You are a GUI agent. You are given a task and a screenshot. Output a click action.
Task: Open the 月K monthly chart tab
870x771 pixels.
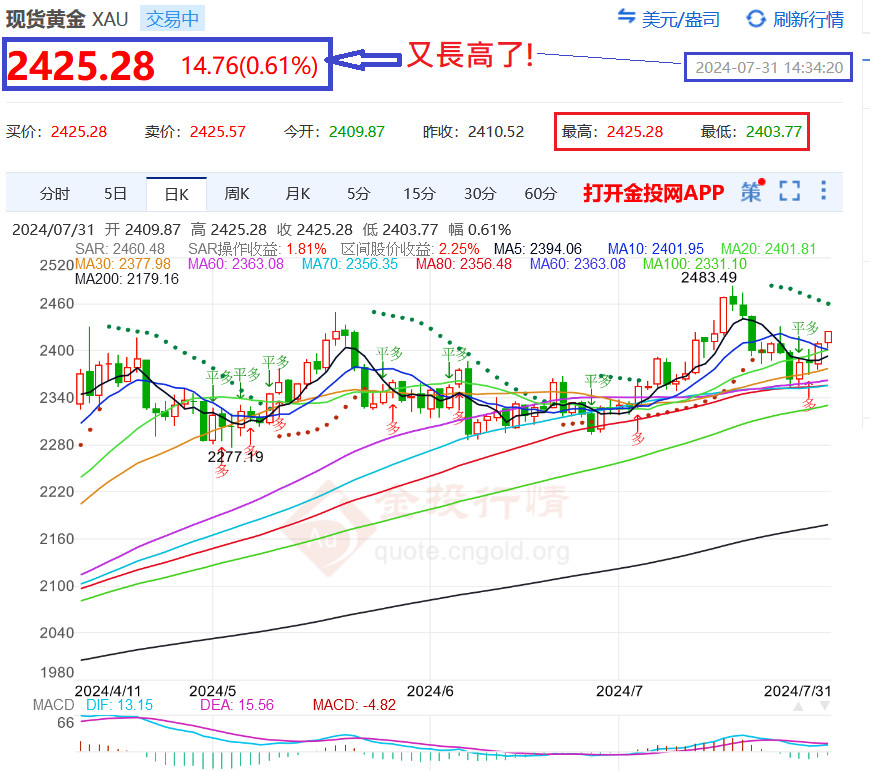[298, 194]
